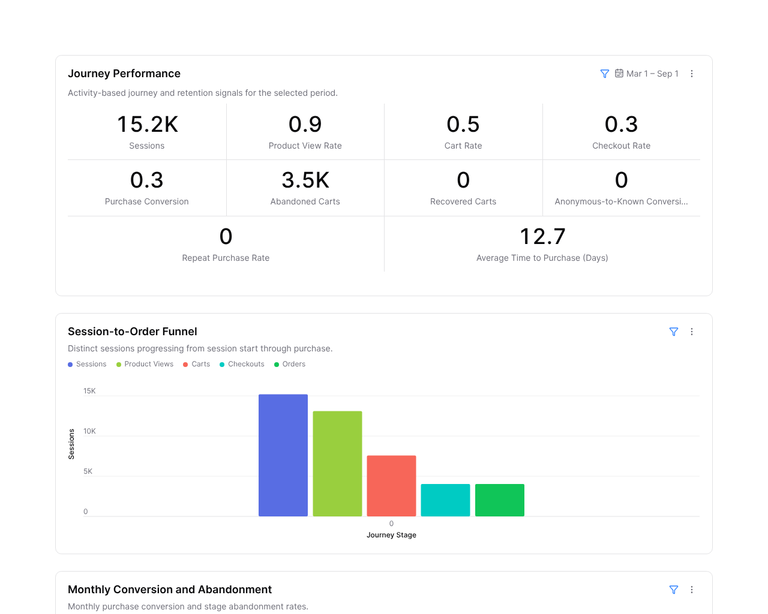Click the blue Sessions bar in funnel
Image resolution: width=768 pixels, height=614 pixels.
(283, 455)
